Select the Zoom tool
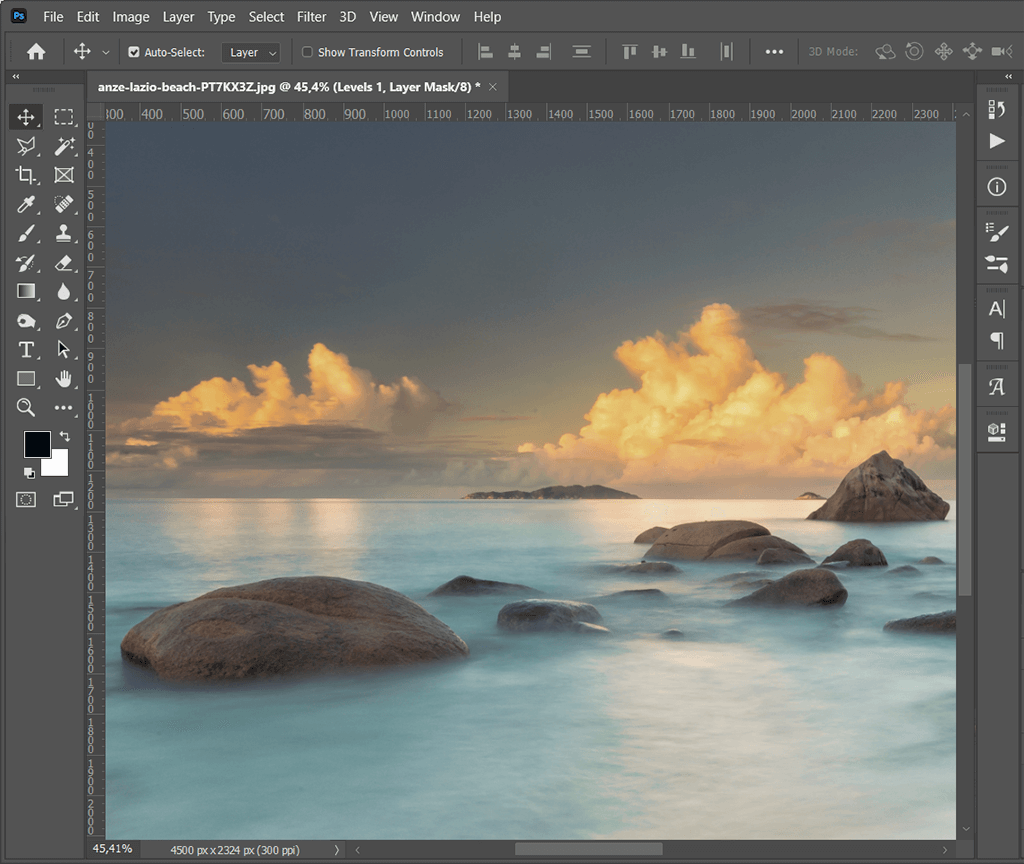The width and height of the screenshot is (1024, 864). click(25, 408)
